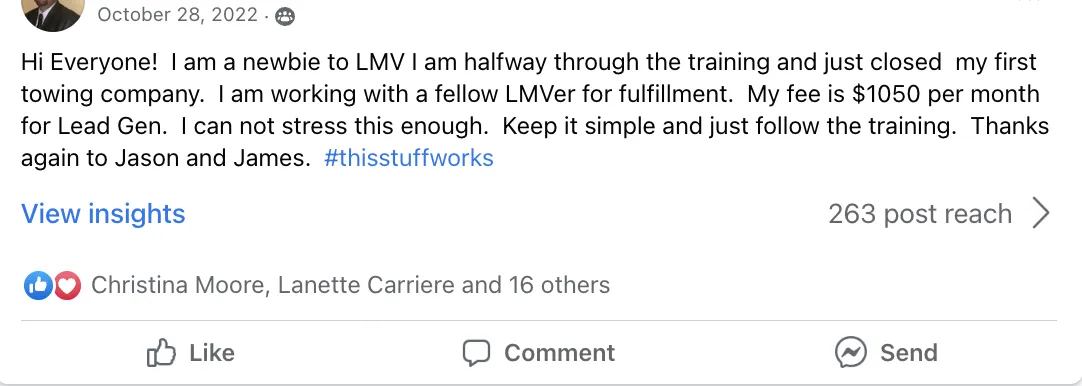Click the Send button label
Viewport: 1082px width, 386px height.
pyautogui.click(x=909, y=353)
